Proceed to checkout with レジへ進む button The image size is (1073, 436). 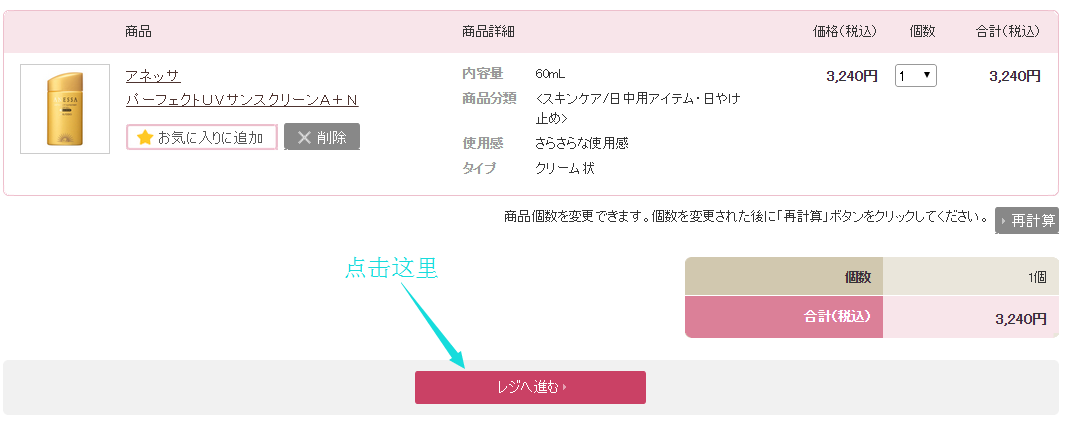pyautogui.click(x=530, y=387)
